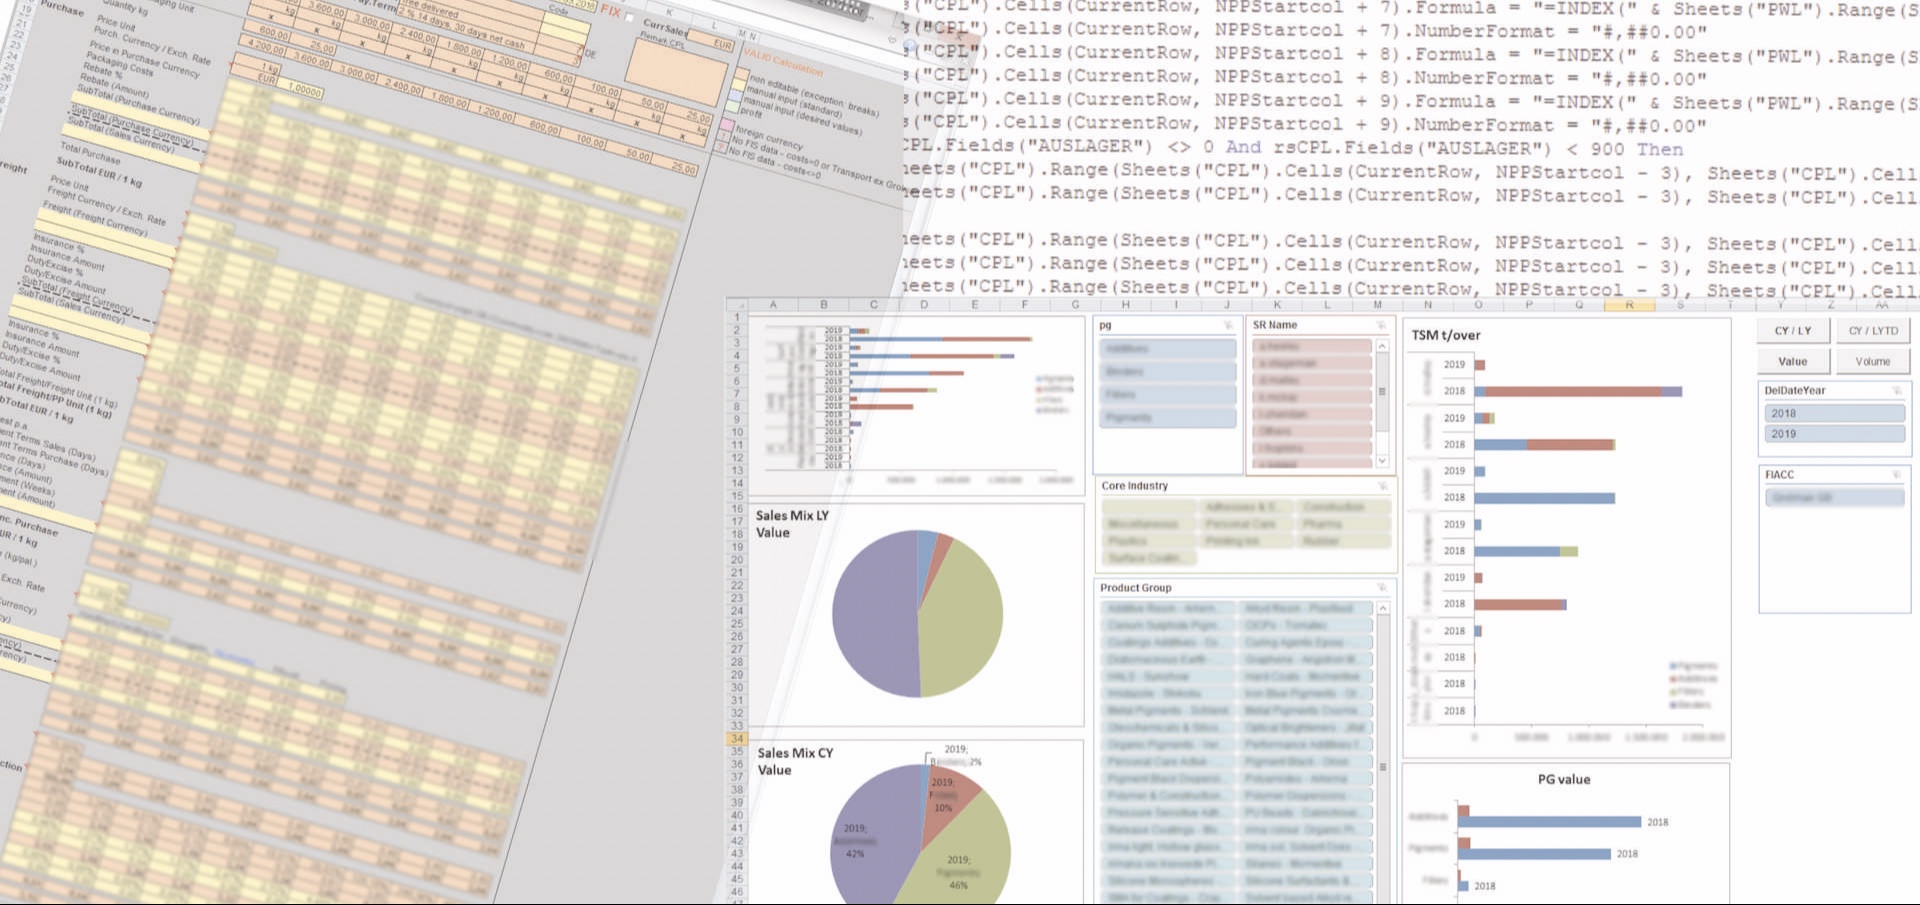The width and height of the screenshot is (1920, 905).
Task: Click the CY / LYTD button
Action: tap(1873, 330)
